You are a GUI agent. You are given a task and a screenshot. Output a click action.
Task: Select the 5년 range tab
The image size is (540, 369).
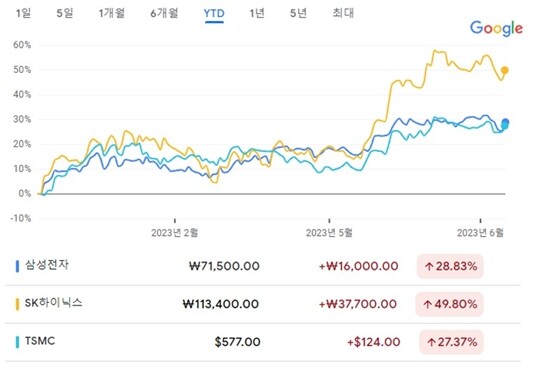click(x=298, y=13)
